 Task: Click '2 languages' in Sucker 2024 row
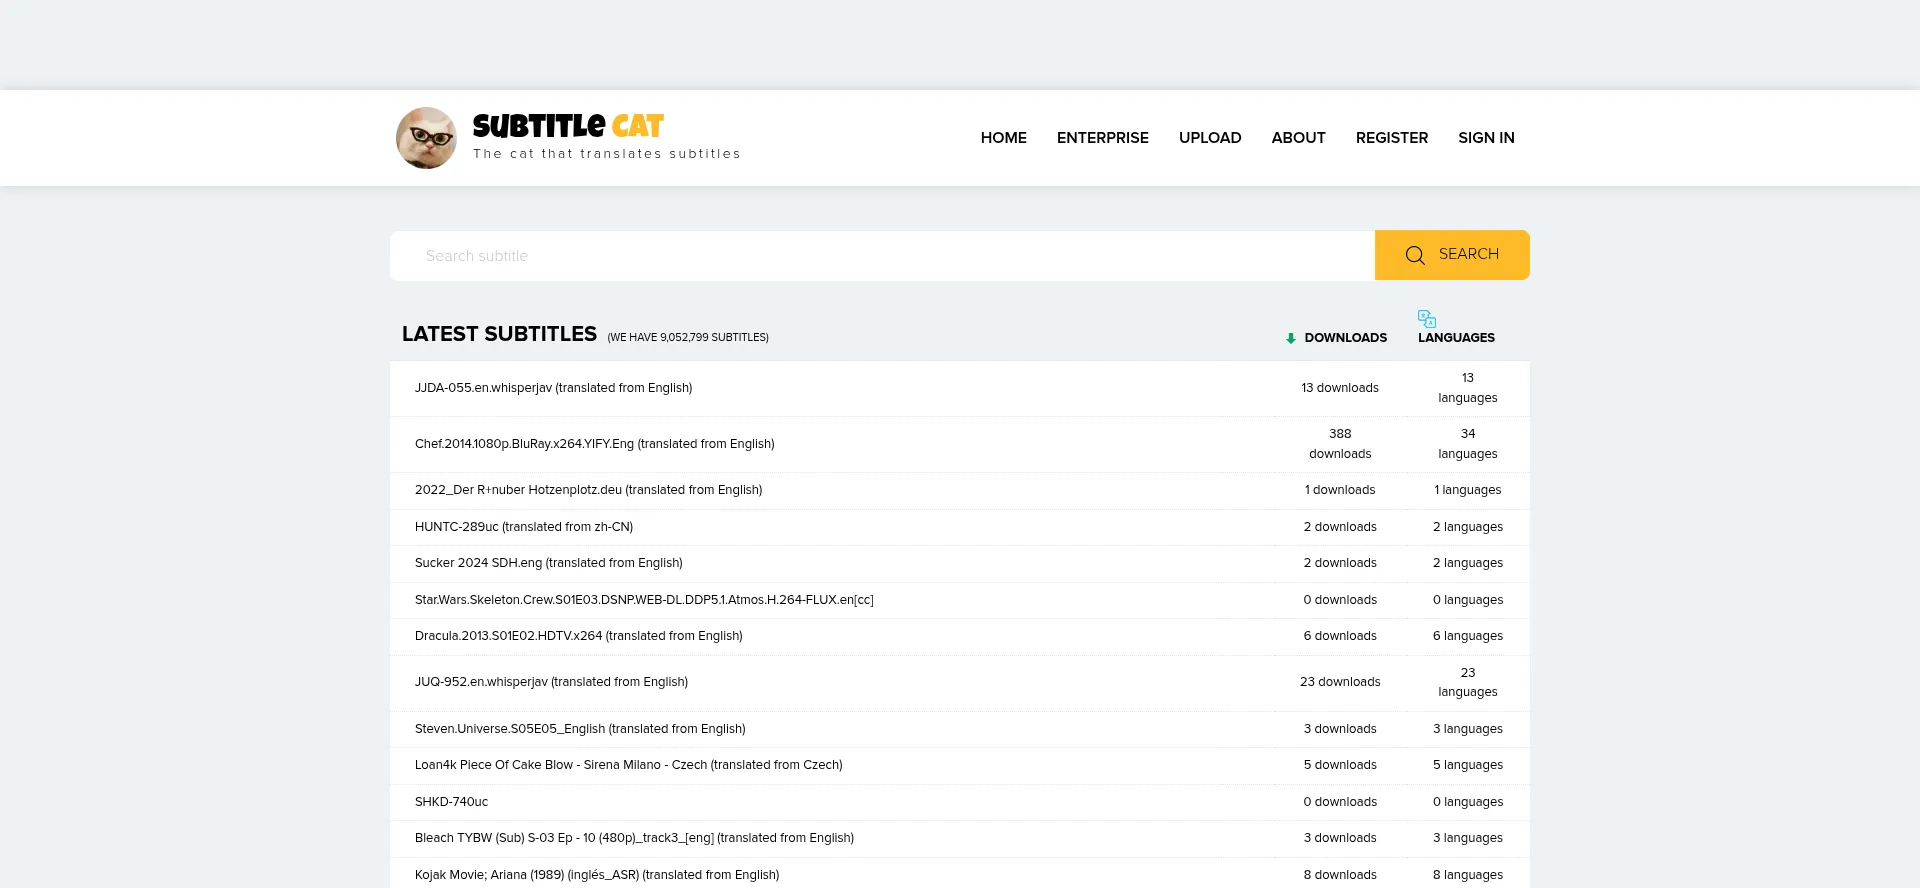pos(1468,563)
